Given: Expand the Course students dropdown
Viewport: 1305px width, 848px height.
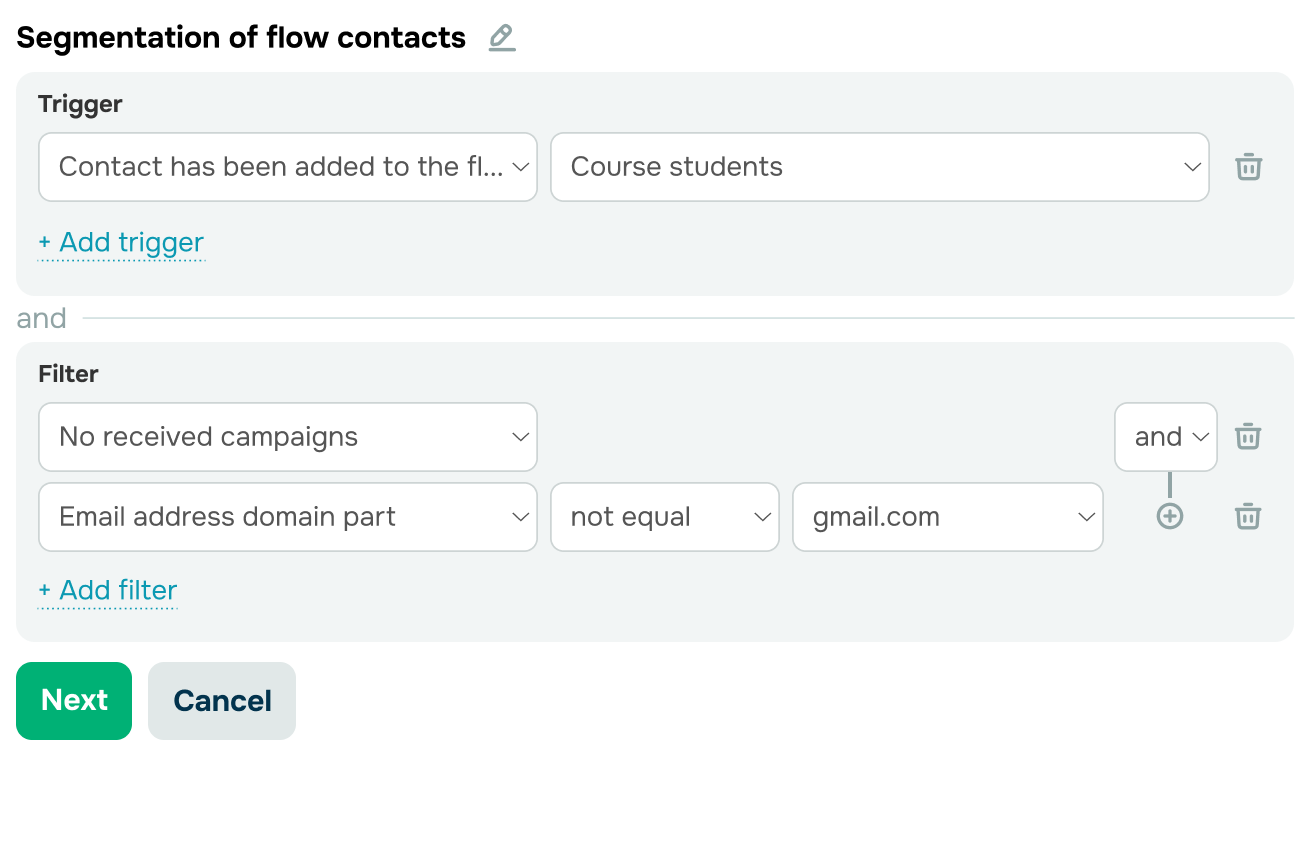Looking at the screenshot, I should [x=879, y=167].
